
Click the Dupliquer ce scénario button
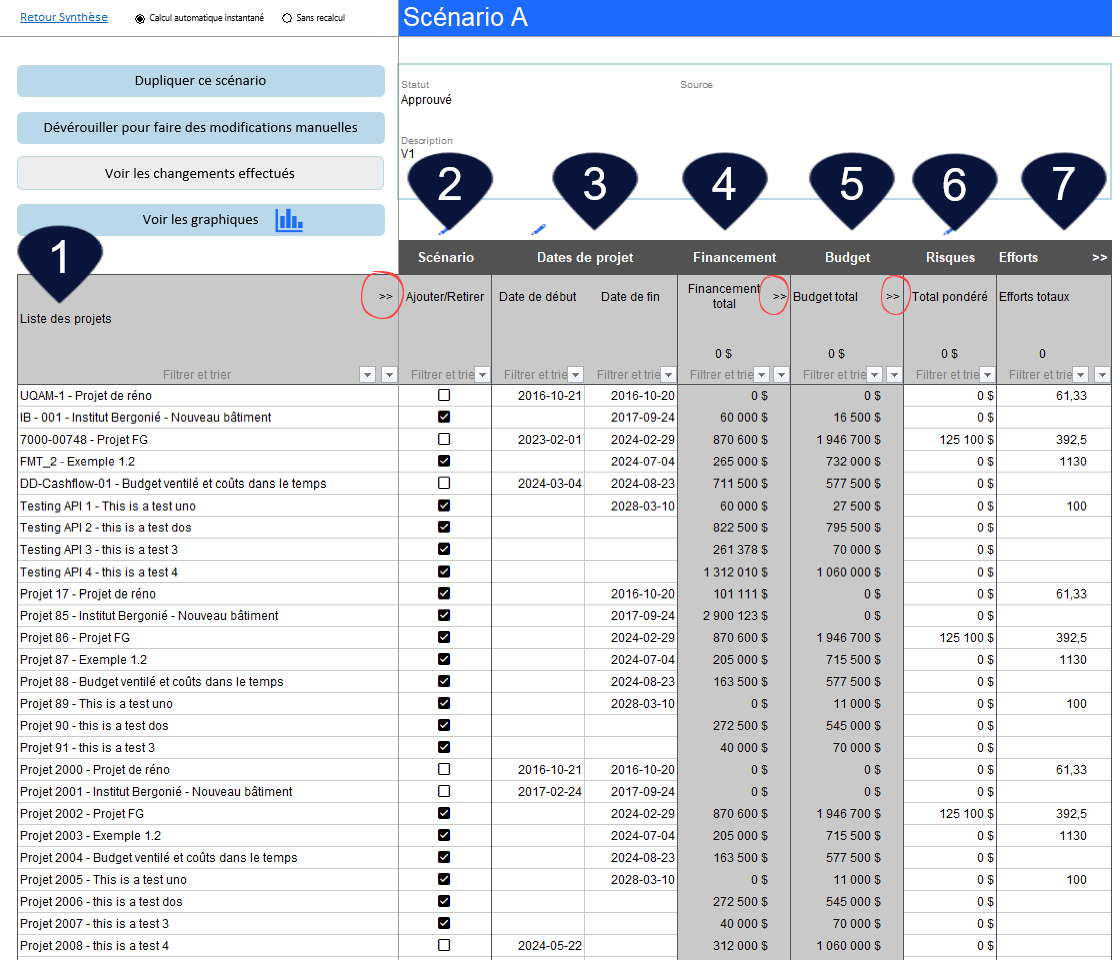coord(201,81)
